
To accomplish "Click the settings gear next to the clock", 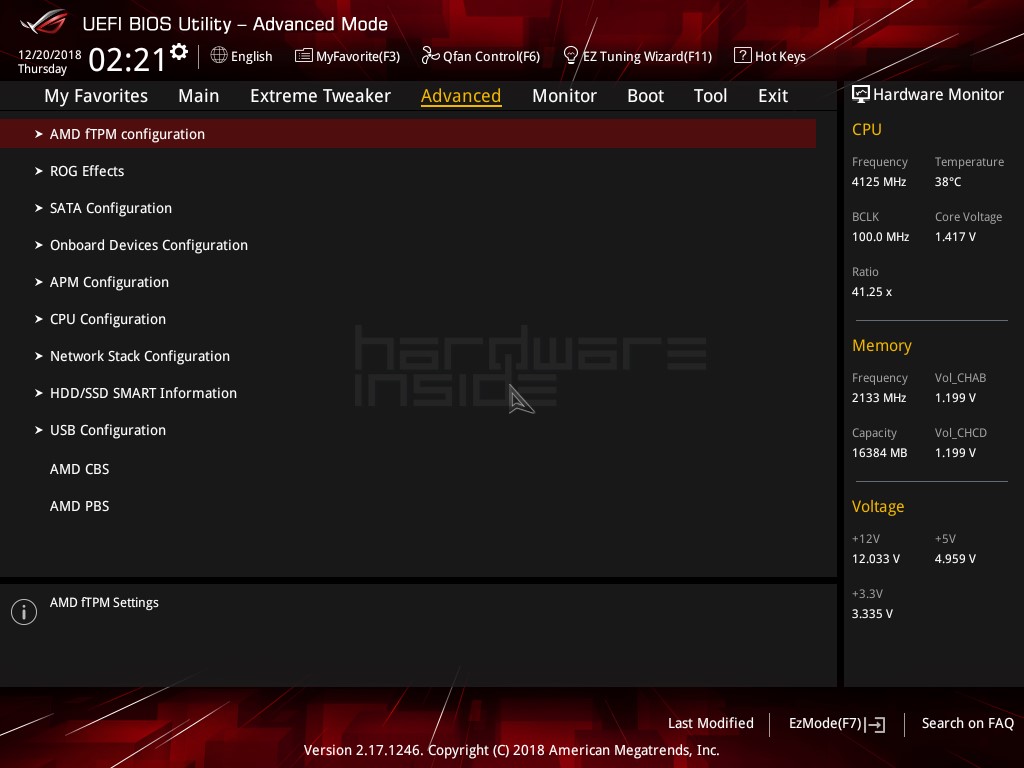I will (x=179, y=52).
